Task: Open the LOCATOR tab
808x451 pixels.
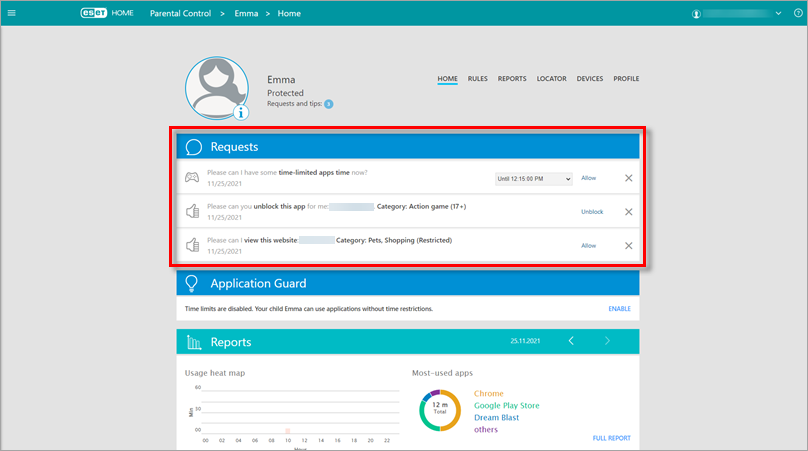Action: [551, 79]
